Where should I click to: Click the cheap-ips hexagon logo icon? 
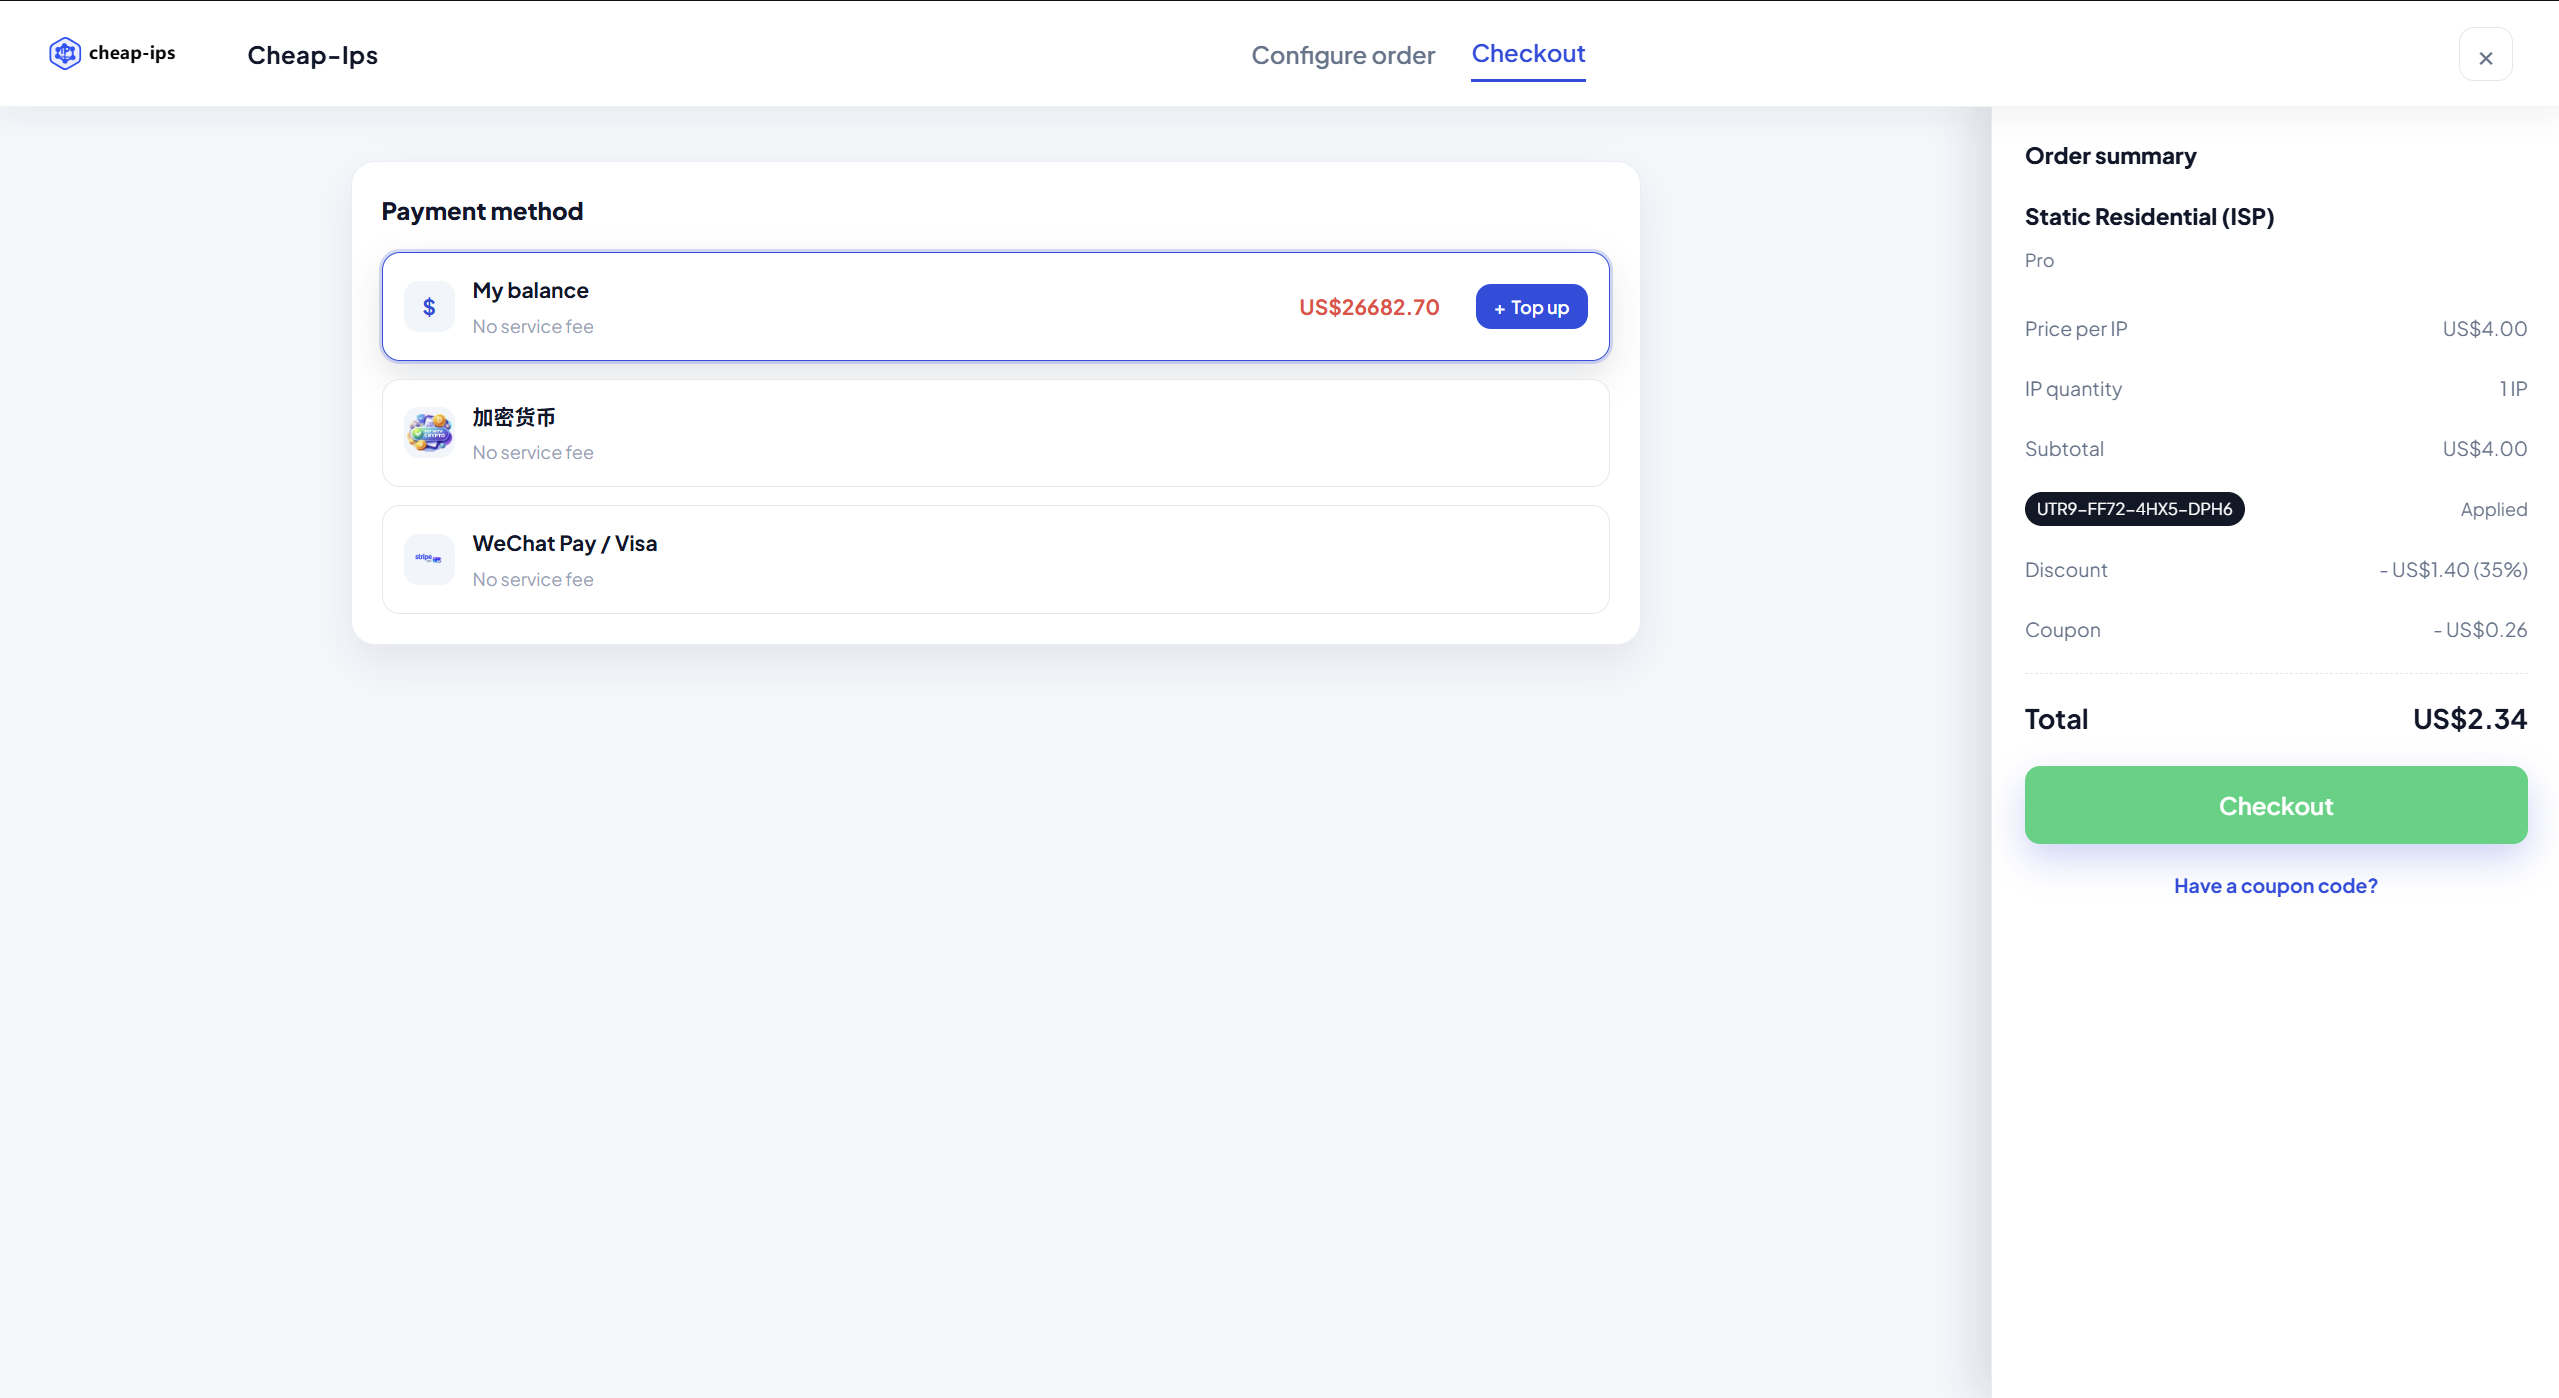65,53
